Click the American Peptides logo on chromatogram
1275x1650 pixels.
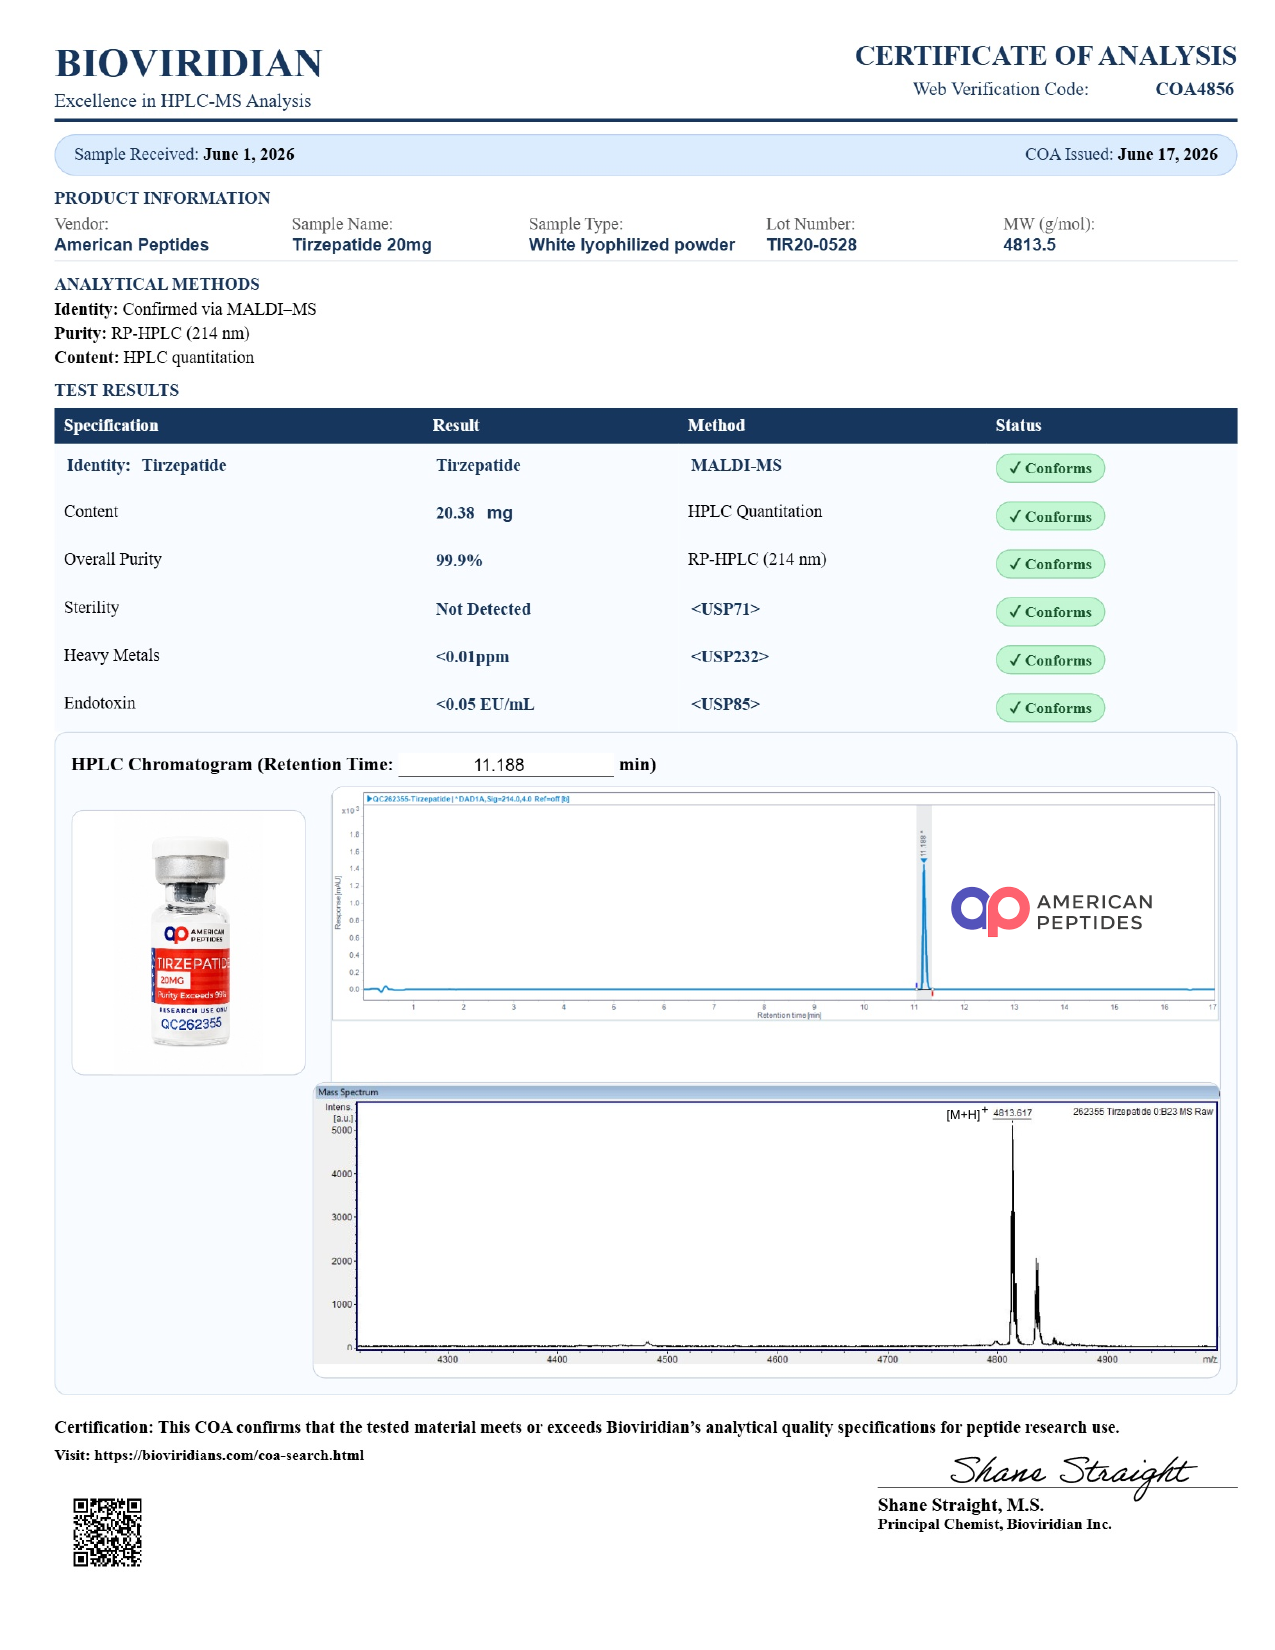(1051, 911)
